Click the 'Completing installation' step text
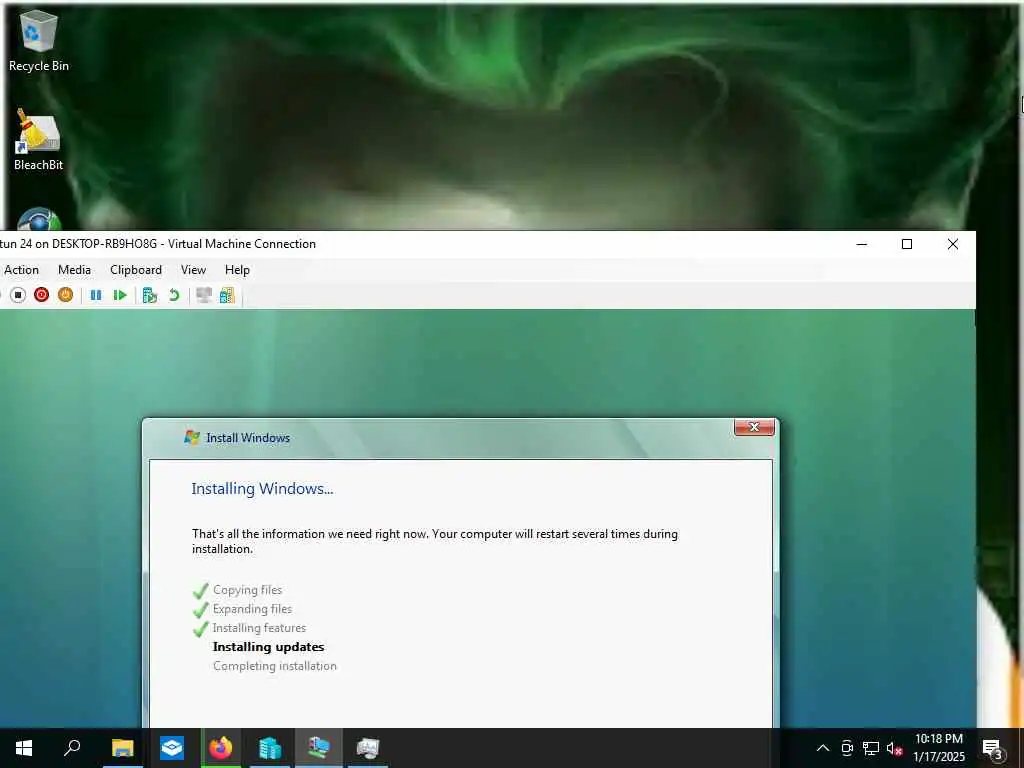 (275, 665)
